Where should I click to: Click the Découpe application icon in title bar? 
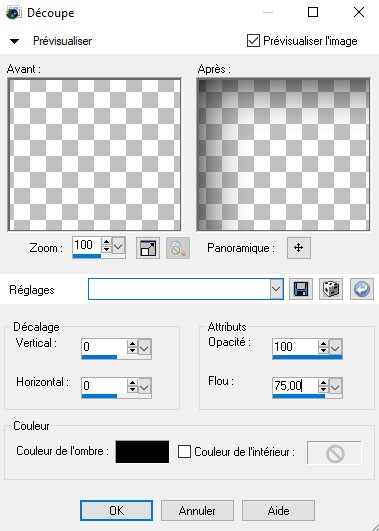[13, 13]
